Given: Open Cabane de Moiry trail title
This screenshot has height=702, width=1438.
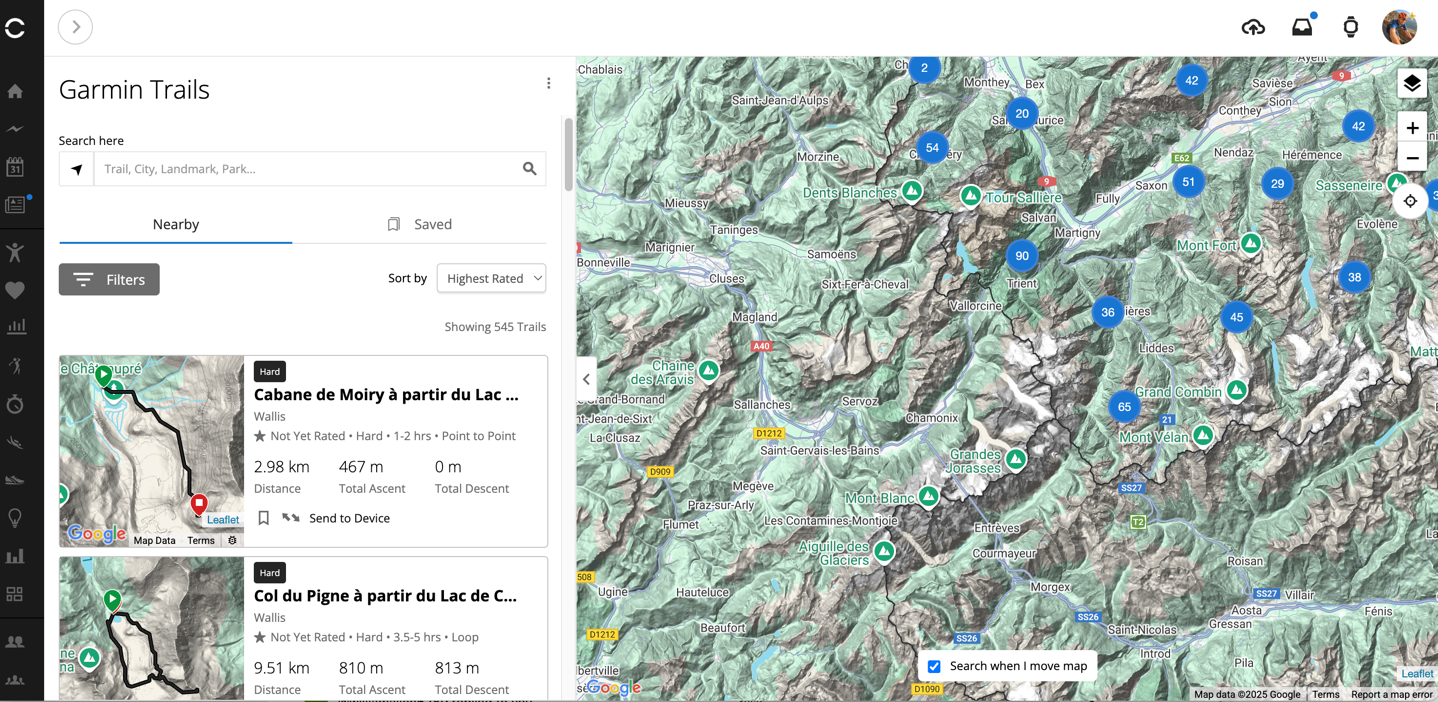Looking at the screenshot, I should (386, 394).
